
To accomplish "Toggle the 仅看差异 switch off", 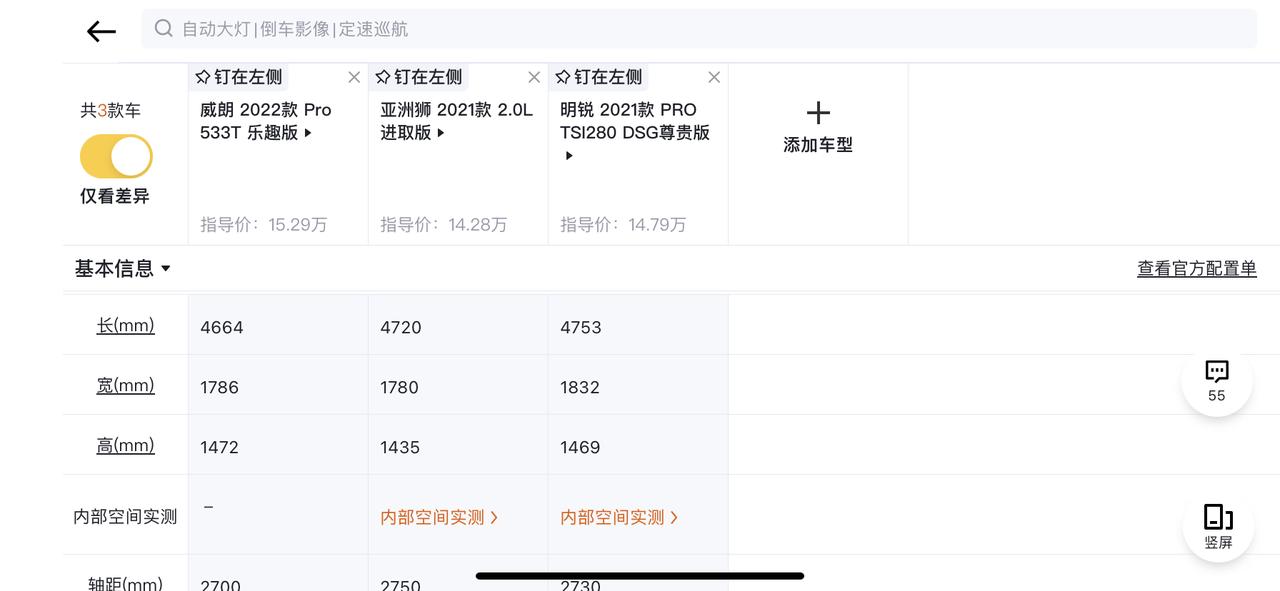I will (x=116, y=157).
